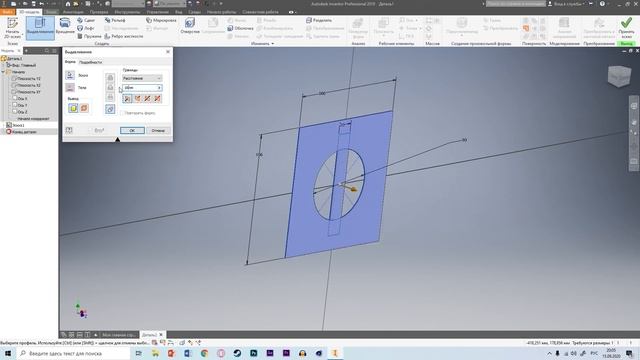Cancel the Extrude dialog
The width and height of the screenshot is (640, 360).
[x=158, y=131]
